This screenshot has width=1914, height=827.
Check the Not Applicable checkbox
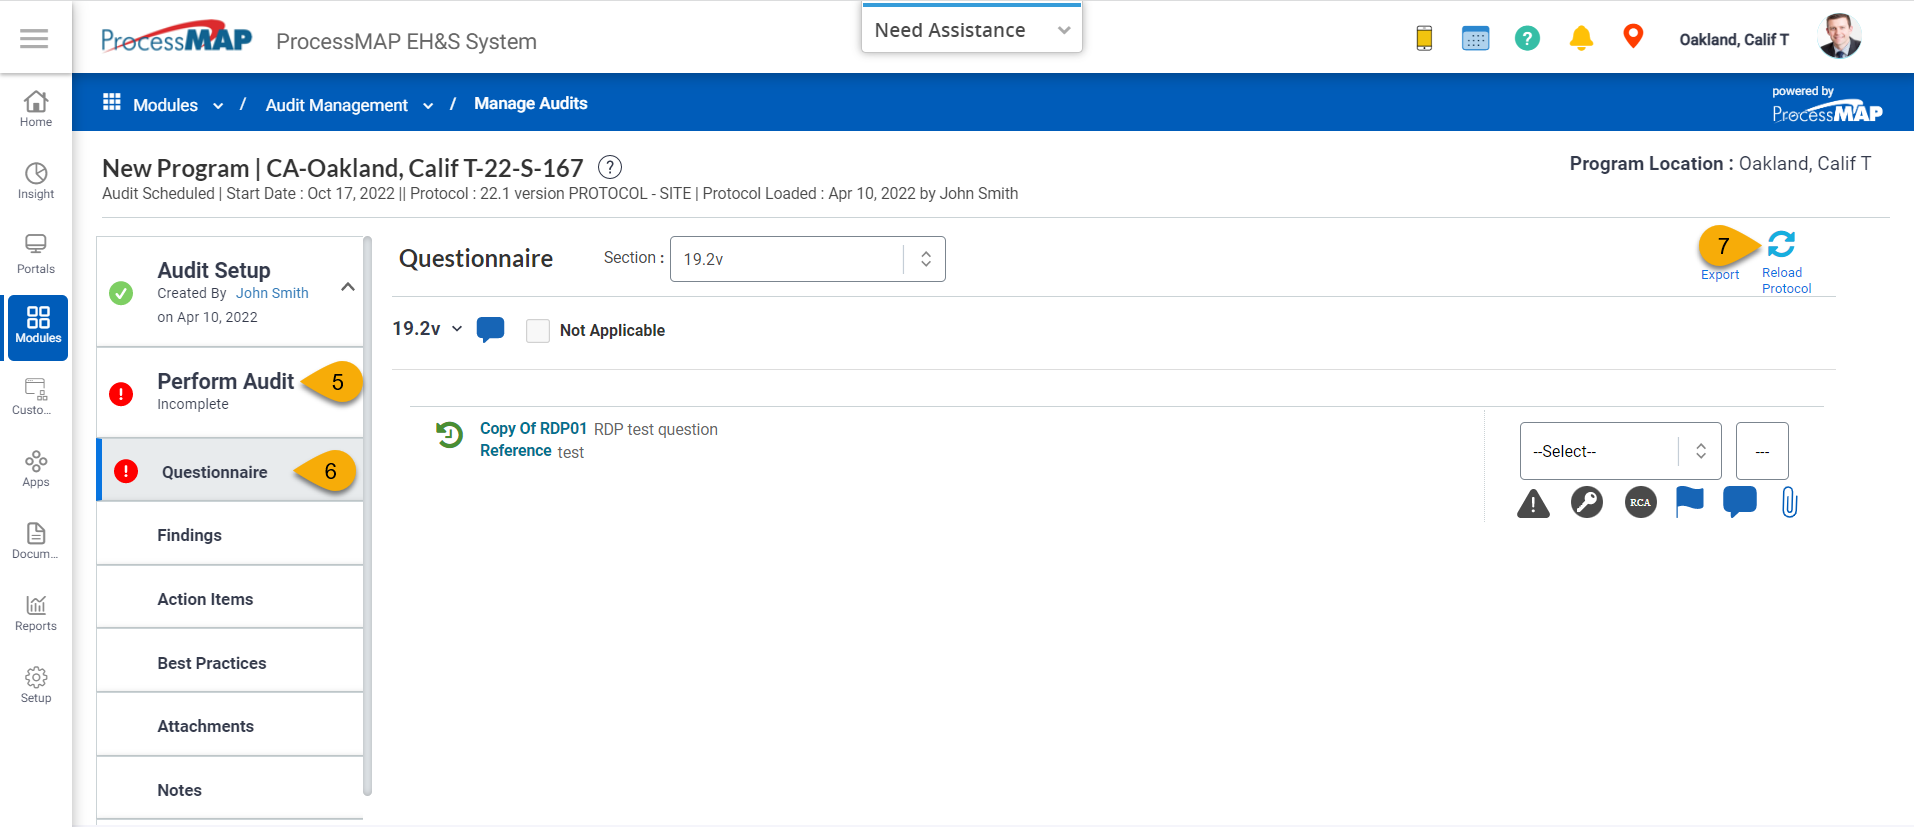tap(538, 331)
